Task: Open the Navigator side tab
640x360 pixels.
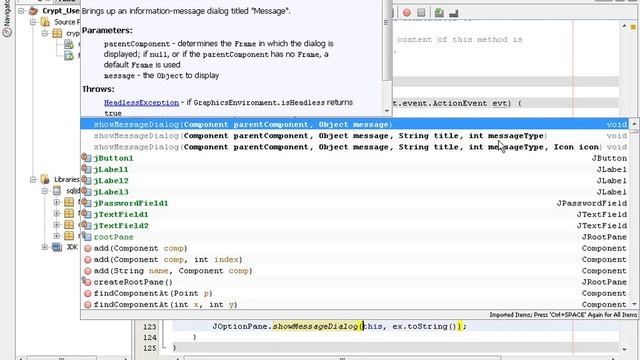Action: point(7,19)
